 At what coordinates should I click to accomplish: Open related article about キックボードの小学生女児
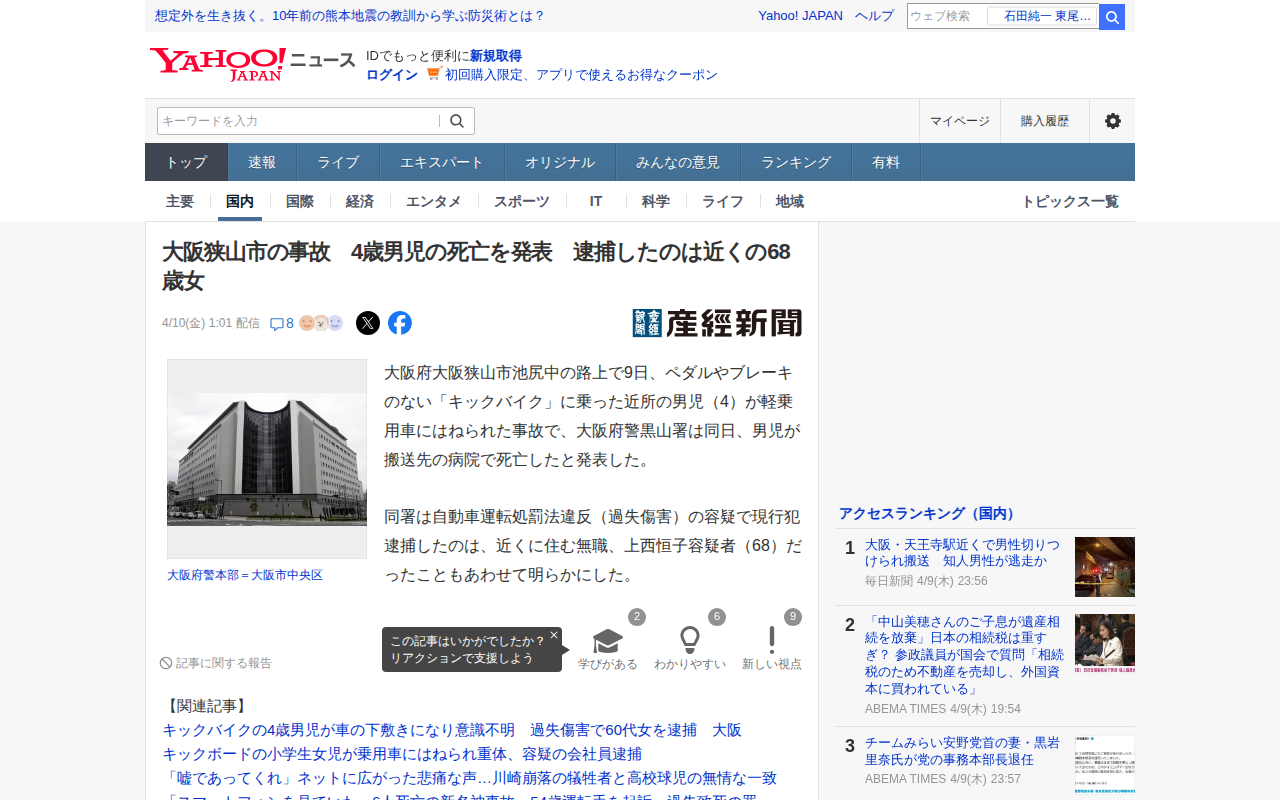click(402, 754)
